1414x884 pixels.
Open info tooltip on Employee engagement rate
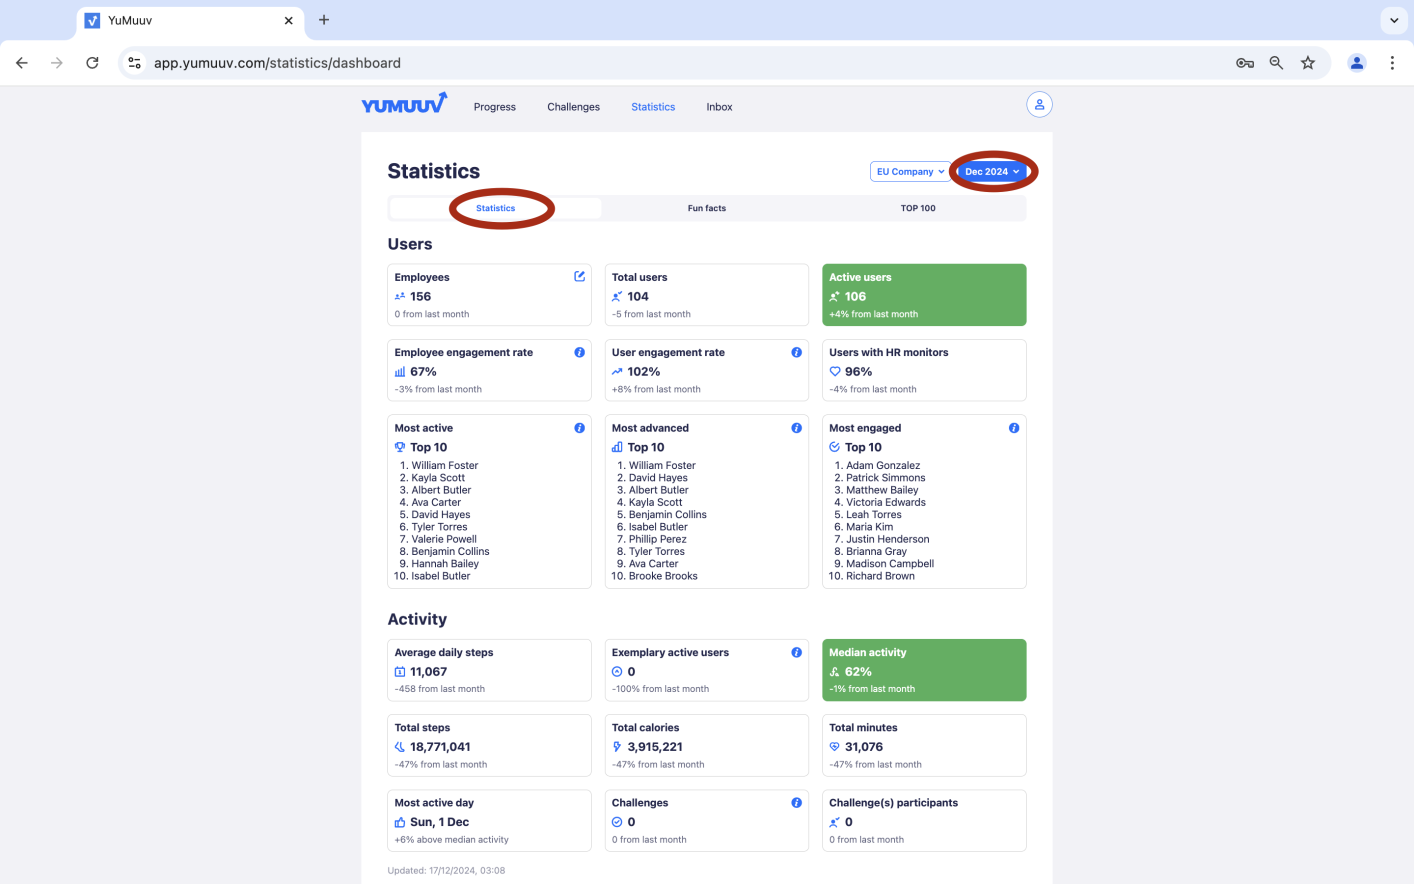(x=579, y=352)
